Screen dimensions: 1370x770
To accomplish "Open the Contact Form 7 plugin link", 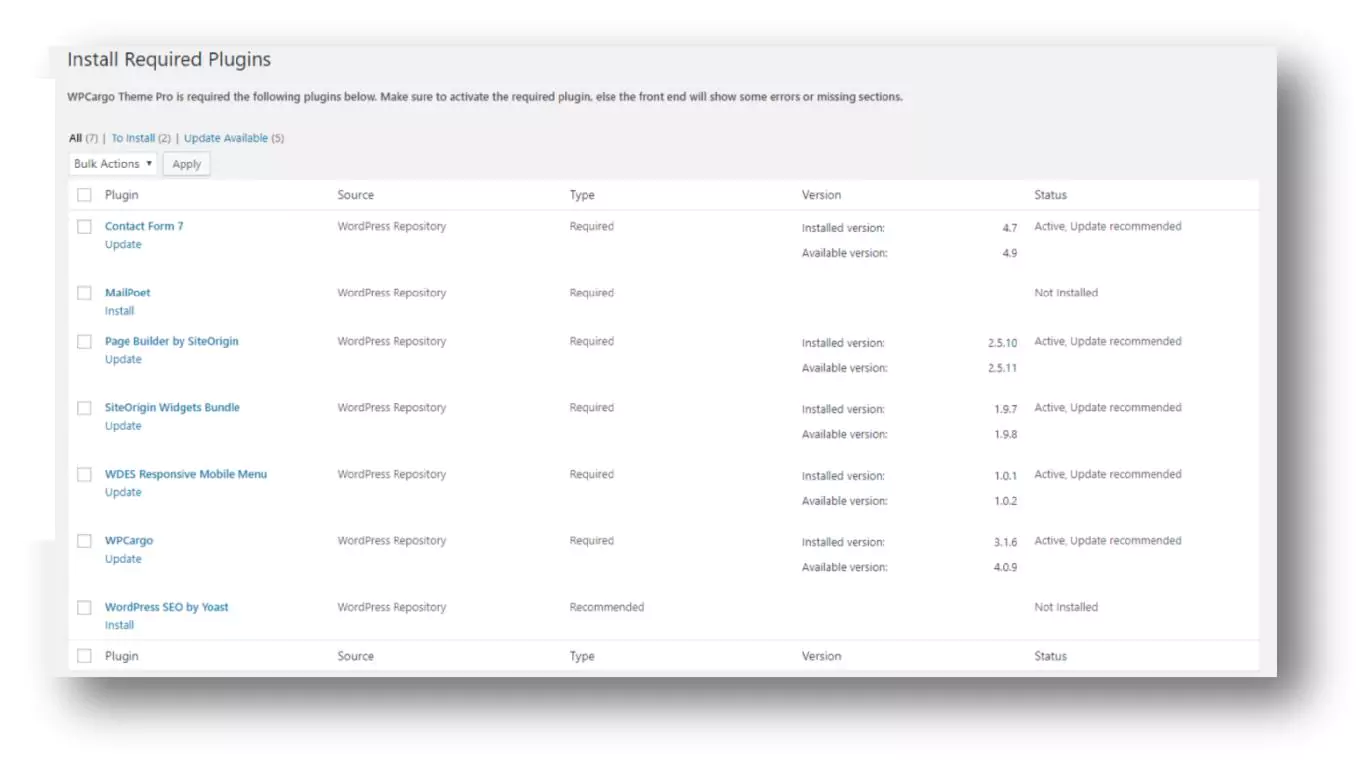I will [x=144, y=226].
